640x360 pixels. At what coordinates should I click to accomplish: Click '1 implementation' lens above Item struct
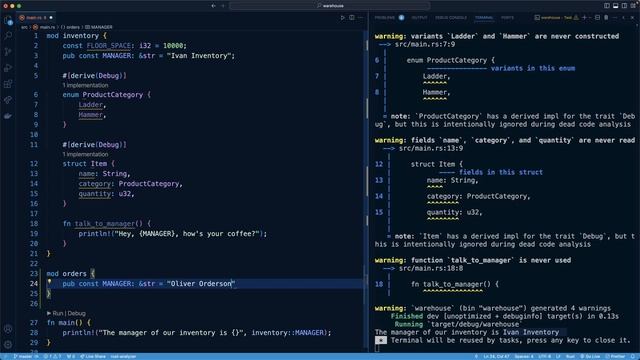pyautogui.click(x=85, y=154)
